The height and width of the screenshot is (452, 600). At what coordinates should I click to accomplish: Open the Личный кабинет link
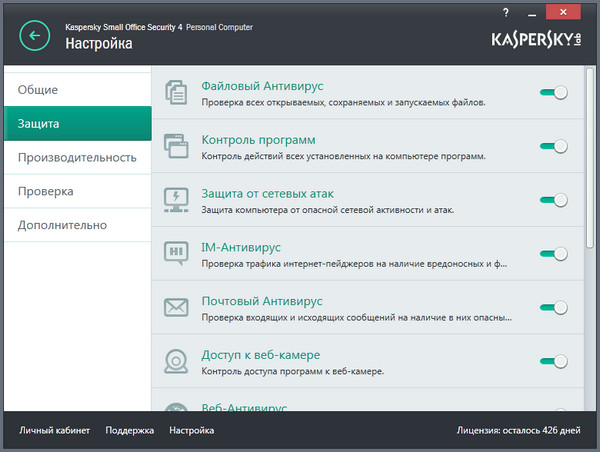coord(54,431)
